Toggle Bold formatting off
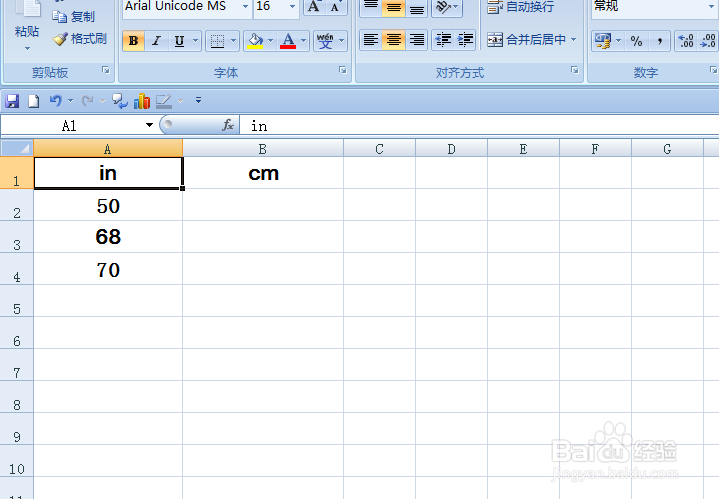This screenshot has width=719, height=499. tap(133, 40)
